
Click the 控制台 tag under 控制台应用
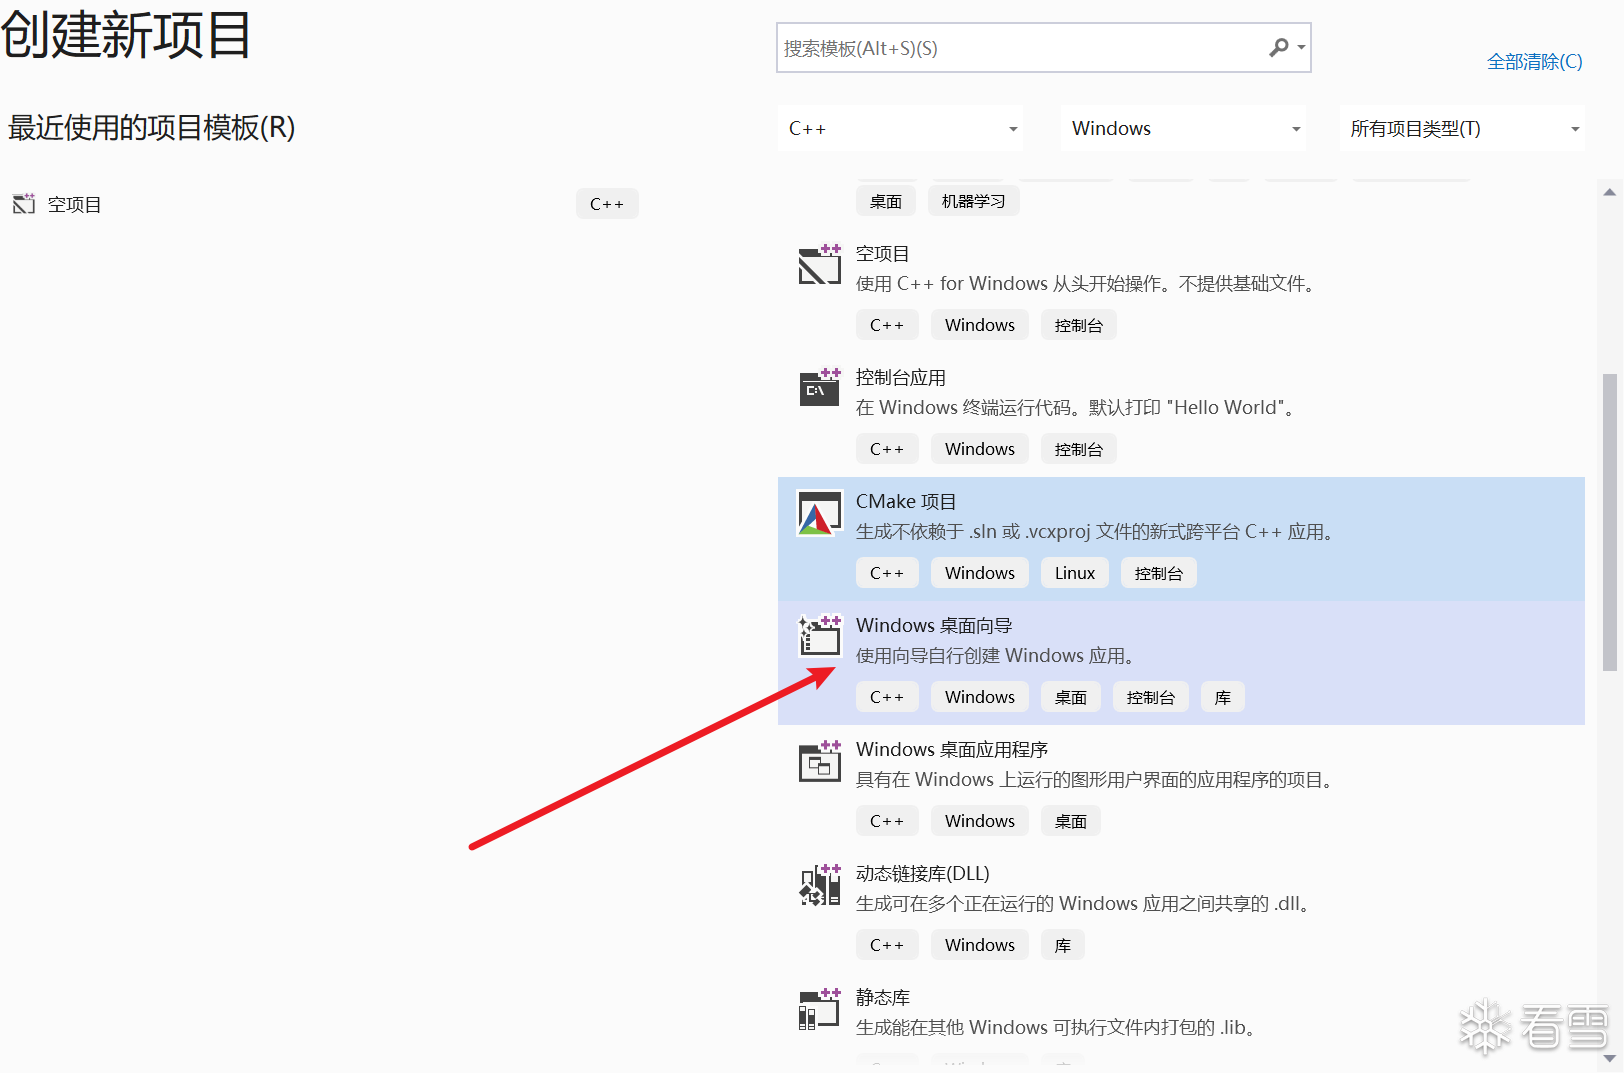1079,449
